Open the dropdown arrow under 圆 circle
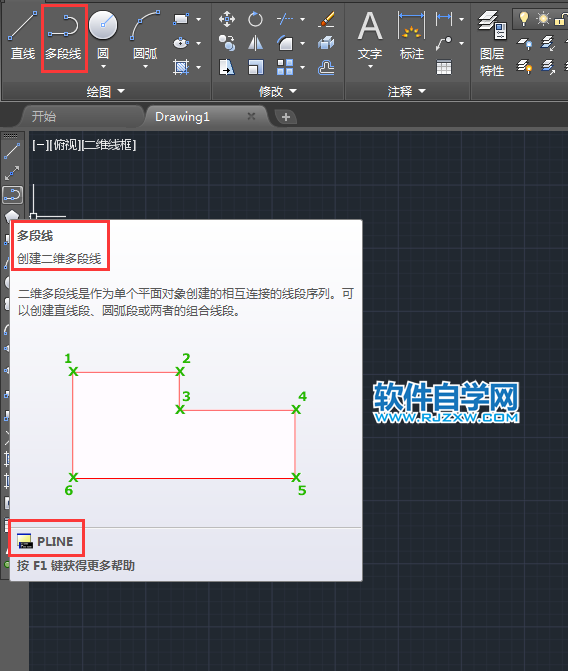Image resolution: width=568 pixels, height=671 pixels. 103,67
